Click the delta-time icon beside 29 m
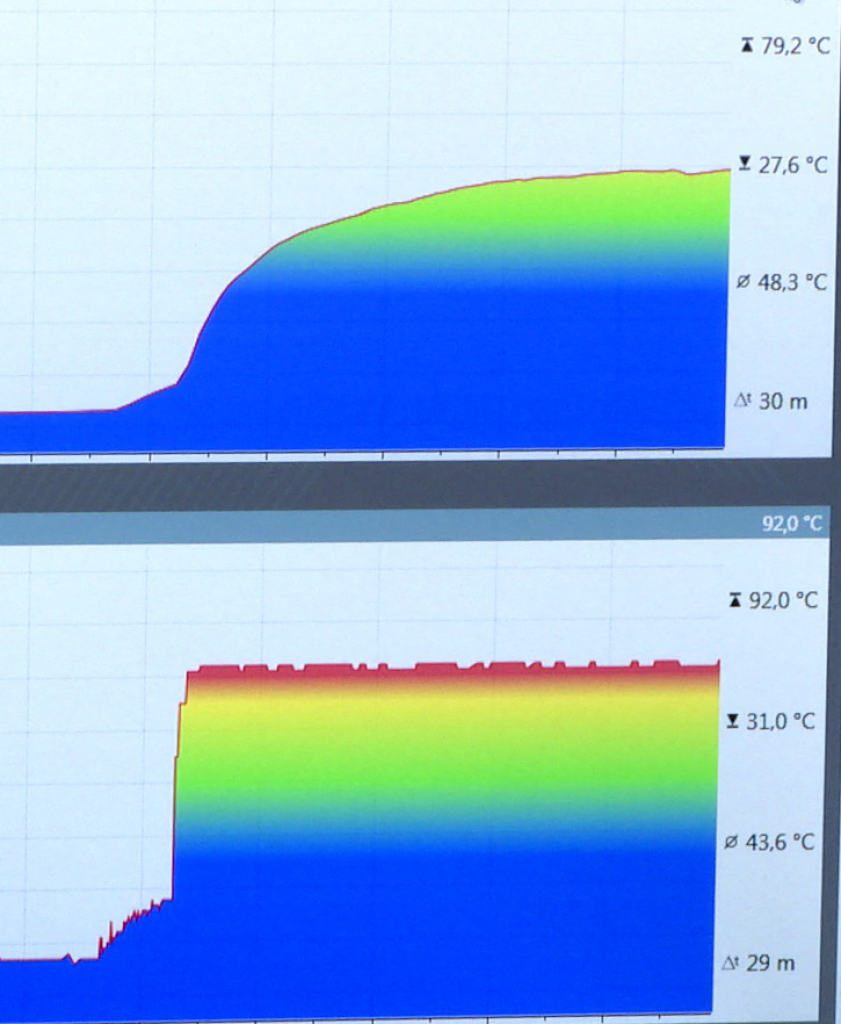Image resolution: width=841 pixels, height=1024 pixels. click(731, 963)
